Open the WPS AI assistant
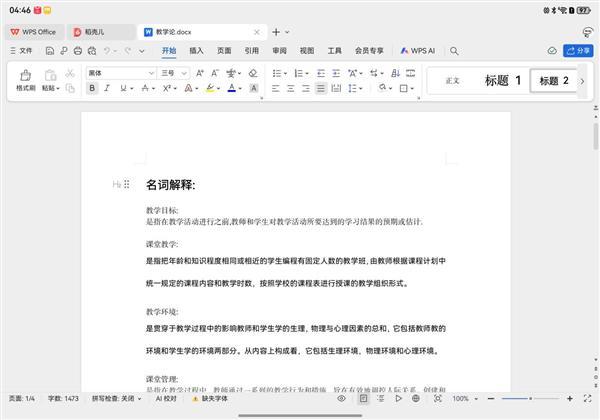 tap(416, 50)
